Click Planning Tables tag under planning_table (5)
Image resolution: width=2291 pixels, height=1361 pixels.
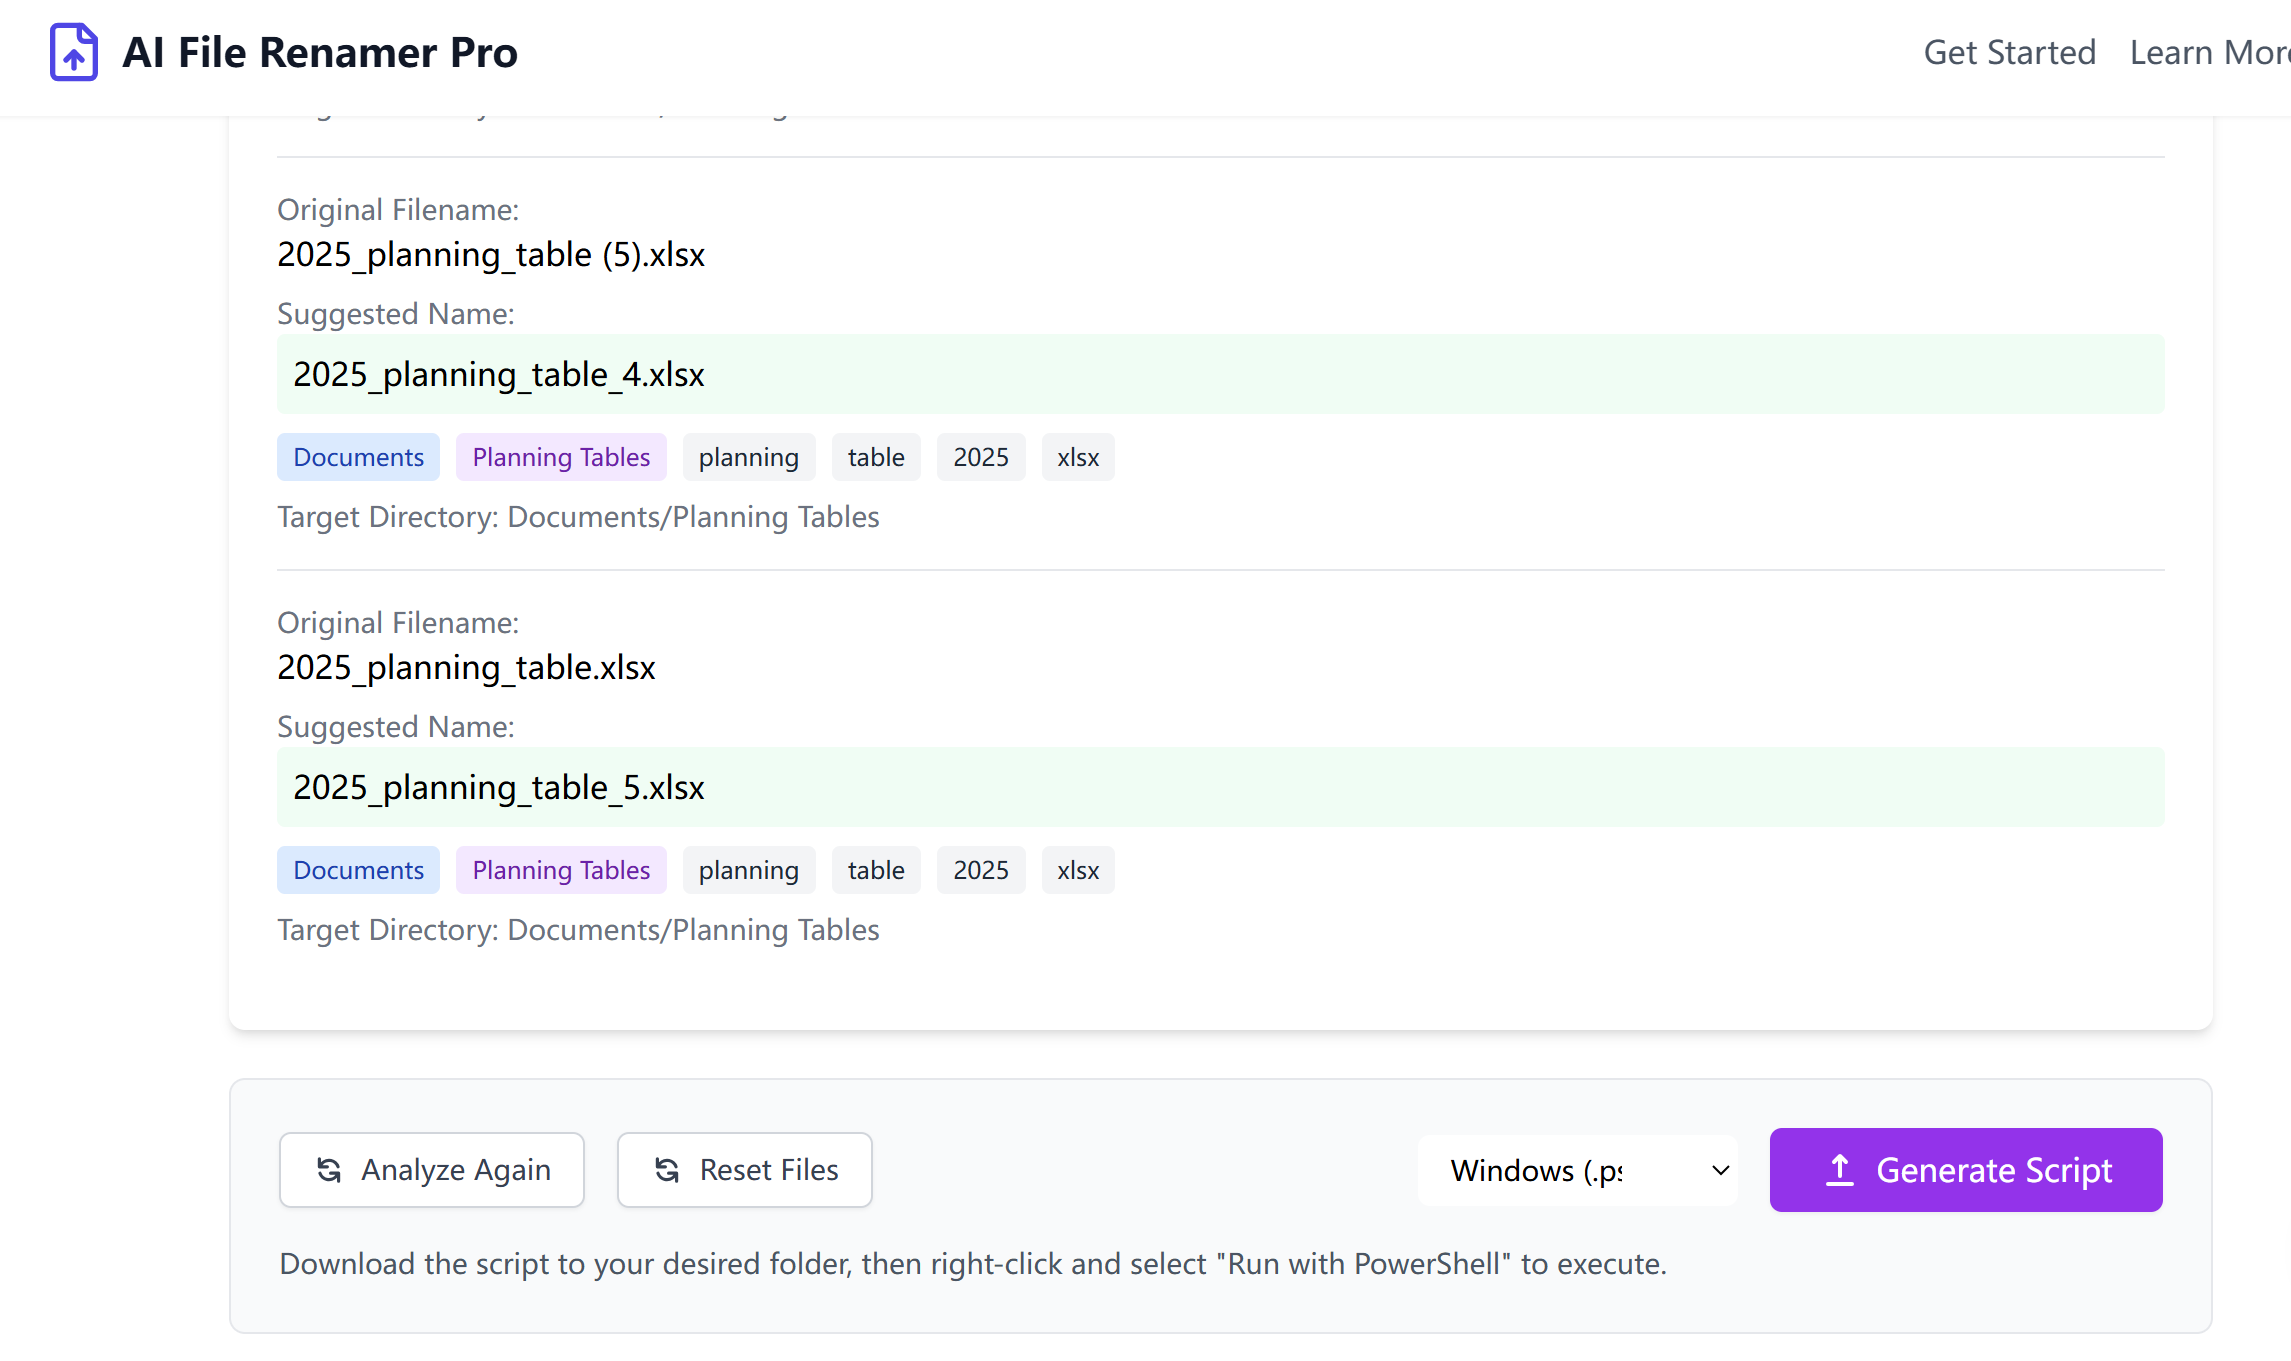tap(561, 457)
